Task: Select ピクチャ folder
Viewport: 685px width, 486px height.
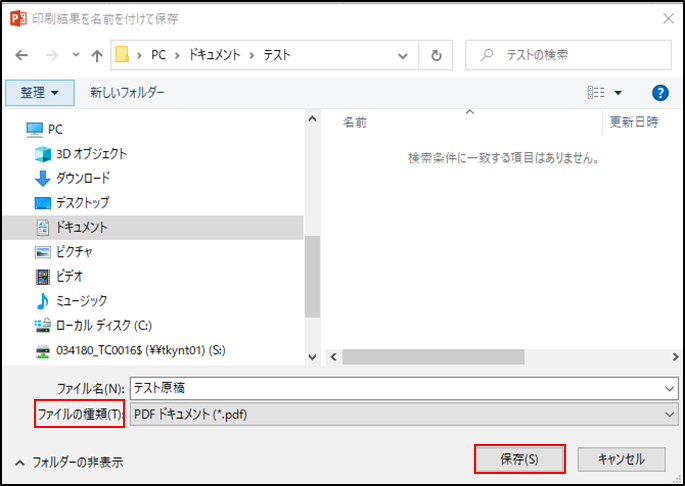Action: 74,252
